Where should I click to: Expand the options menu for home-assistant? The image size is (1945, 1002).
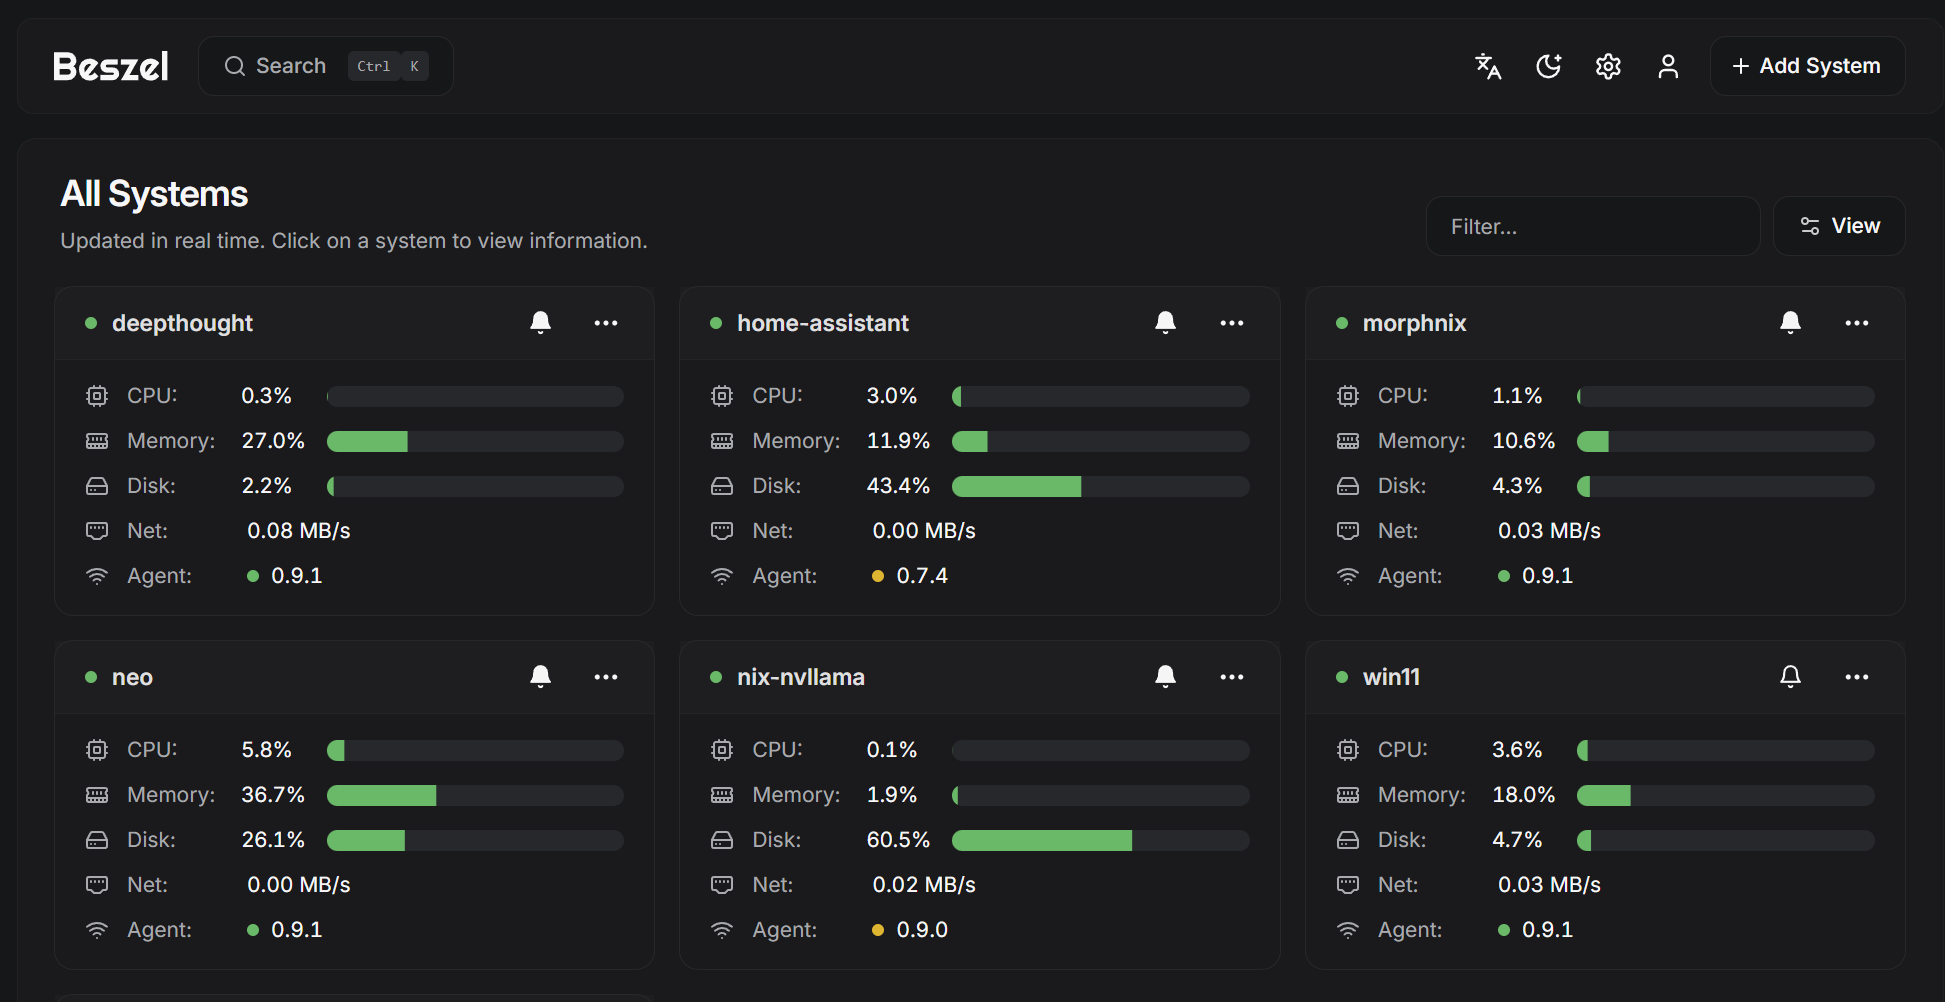coord(1231,323)
